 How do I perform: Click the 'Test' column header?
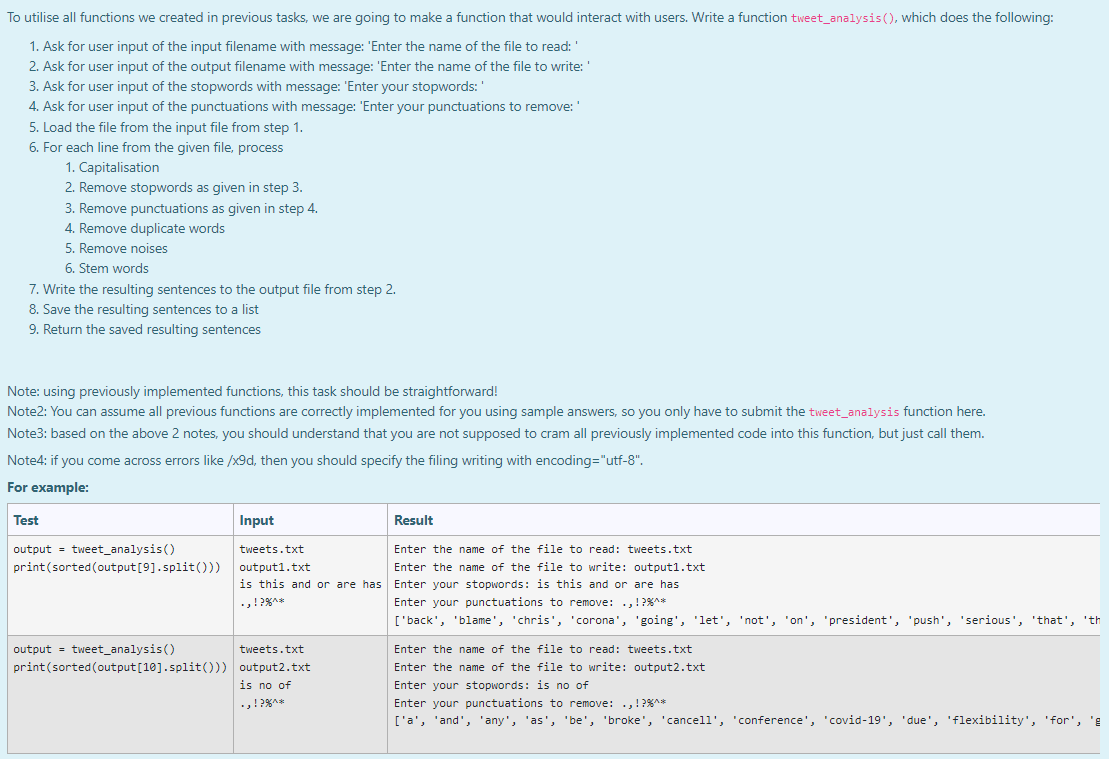tap(26, 520)
